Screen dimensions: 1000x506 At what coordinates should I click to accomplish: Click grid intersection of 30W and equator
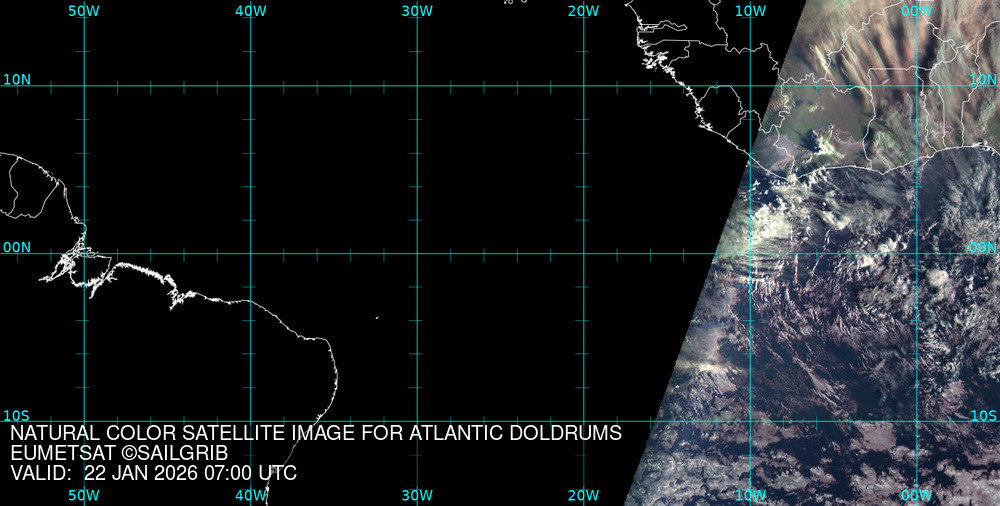click(x=417, y=253)
